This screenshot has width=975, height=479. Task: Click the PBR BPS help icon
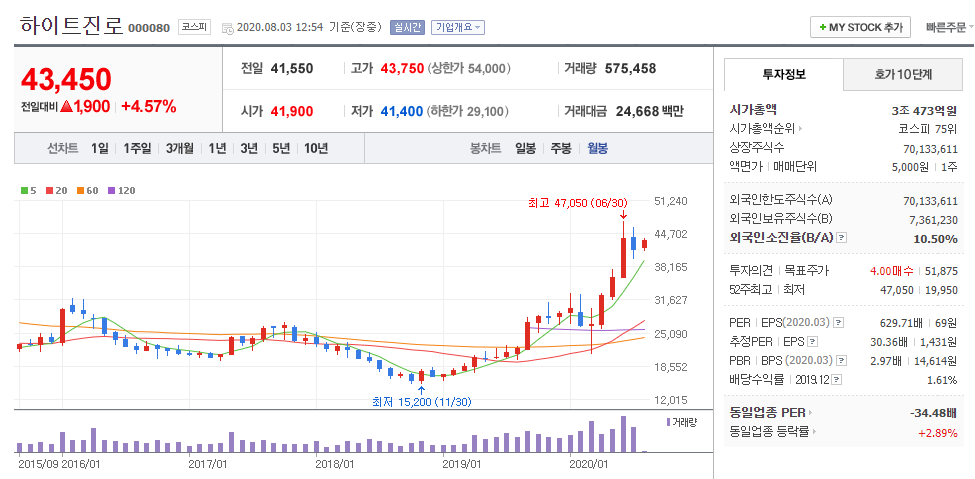(840, 360)
